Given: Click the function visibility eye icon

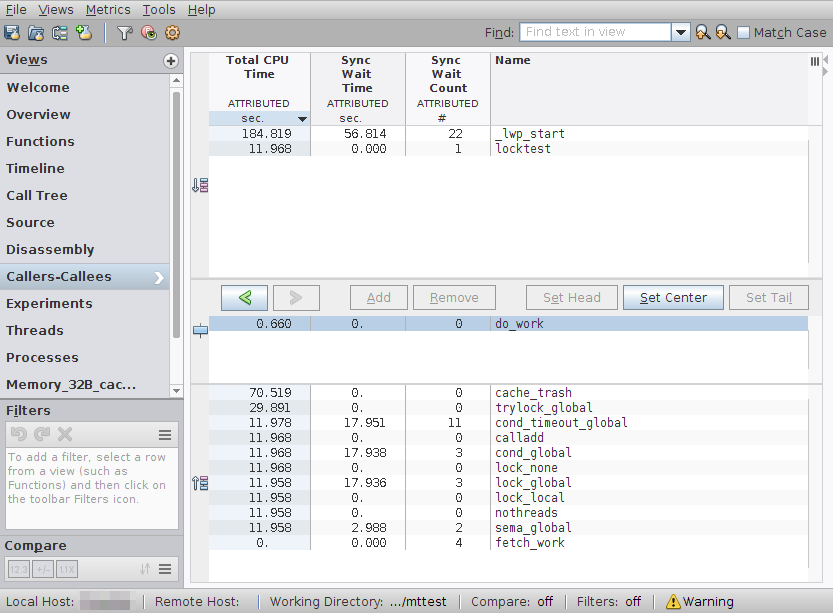Looking at the screenshot, I should coord(149,33).
